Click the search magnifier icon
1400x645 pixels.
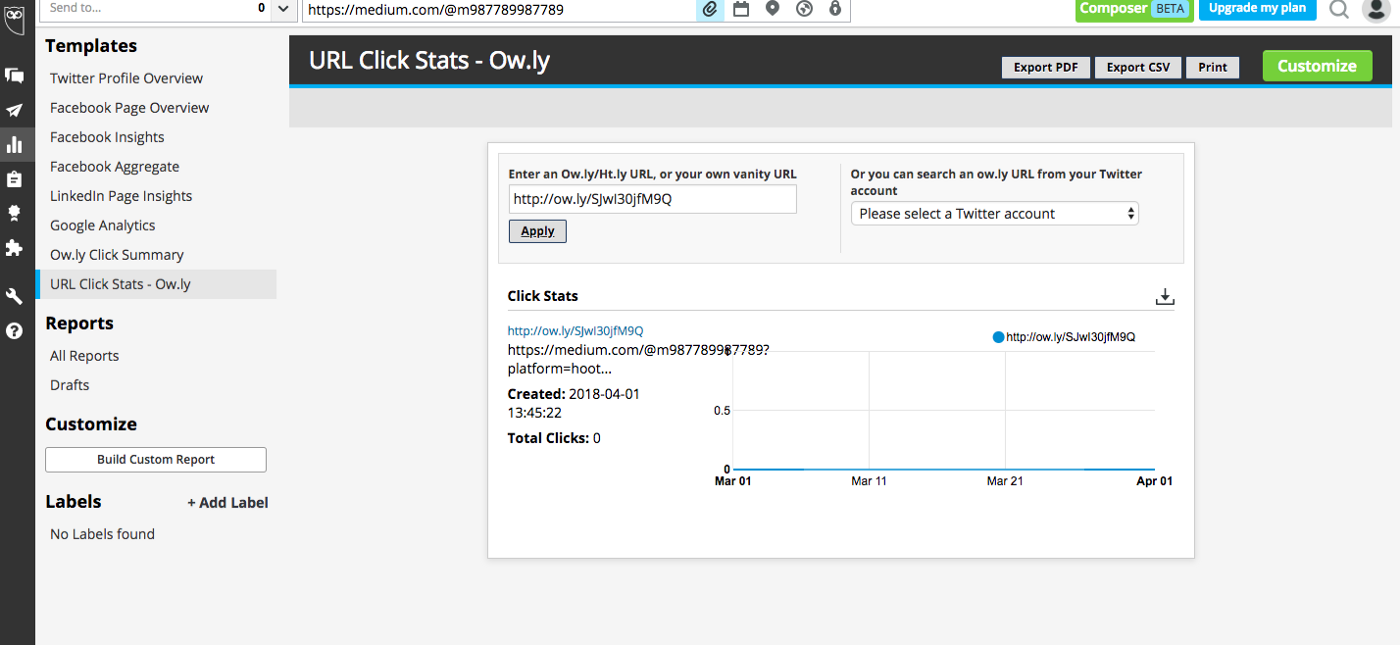(x=1339, y=10)
